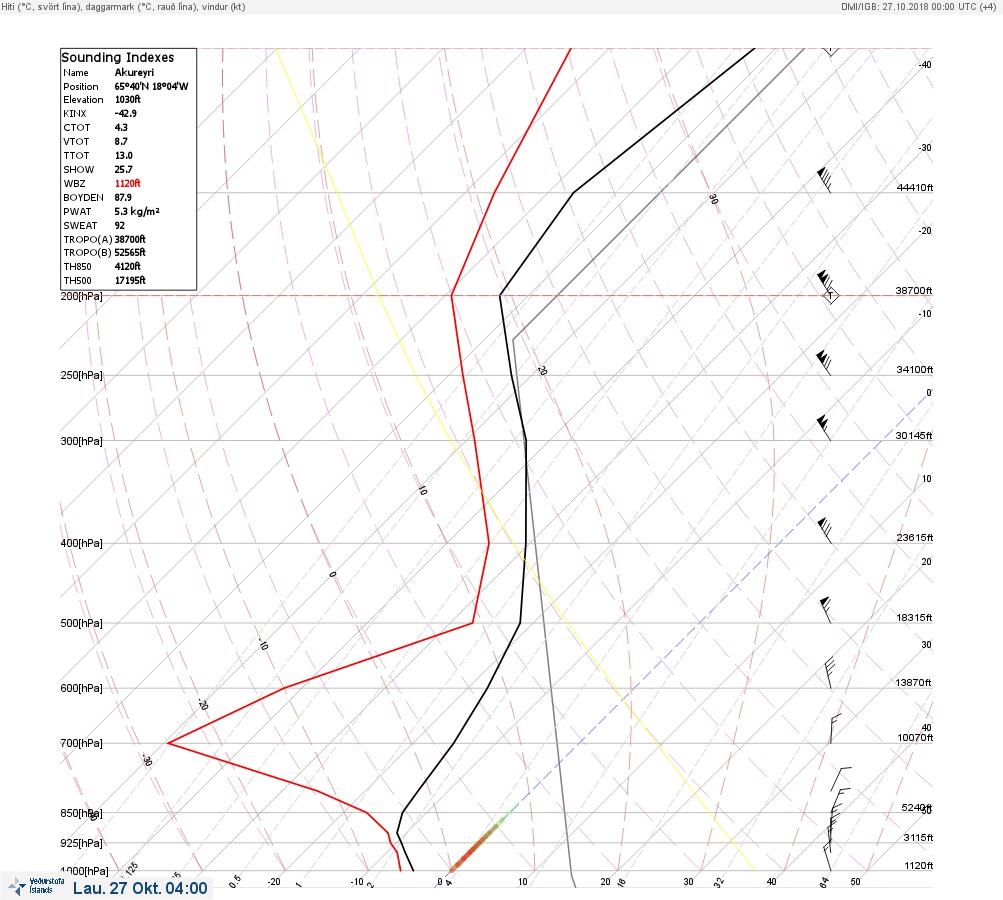Viewport: 1003px width, 900px height.
Task: Select the station name 'Akureyri'
Action: [134, 72]
